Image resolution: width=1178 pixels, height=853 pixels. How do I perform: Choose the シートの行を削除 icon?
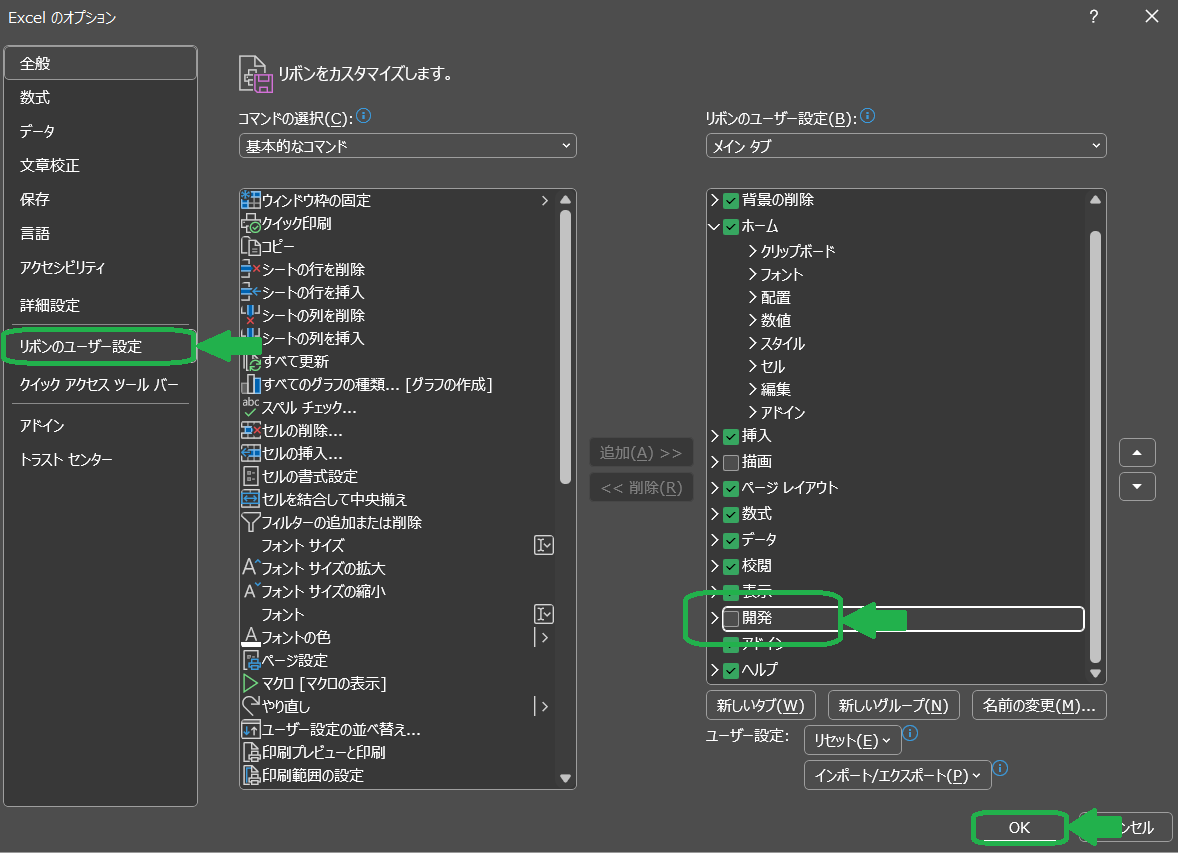[250, 269]
